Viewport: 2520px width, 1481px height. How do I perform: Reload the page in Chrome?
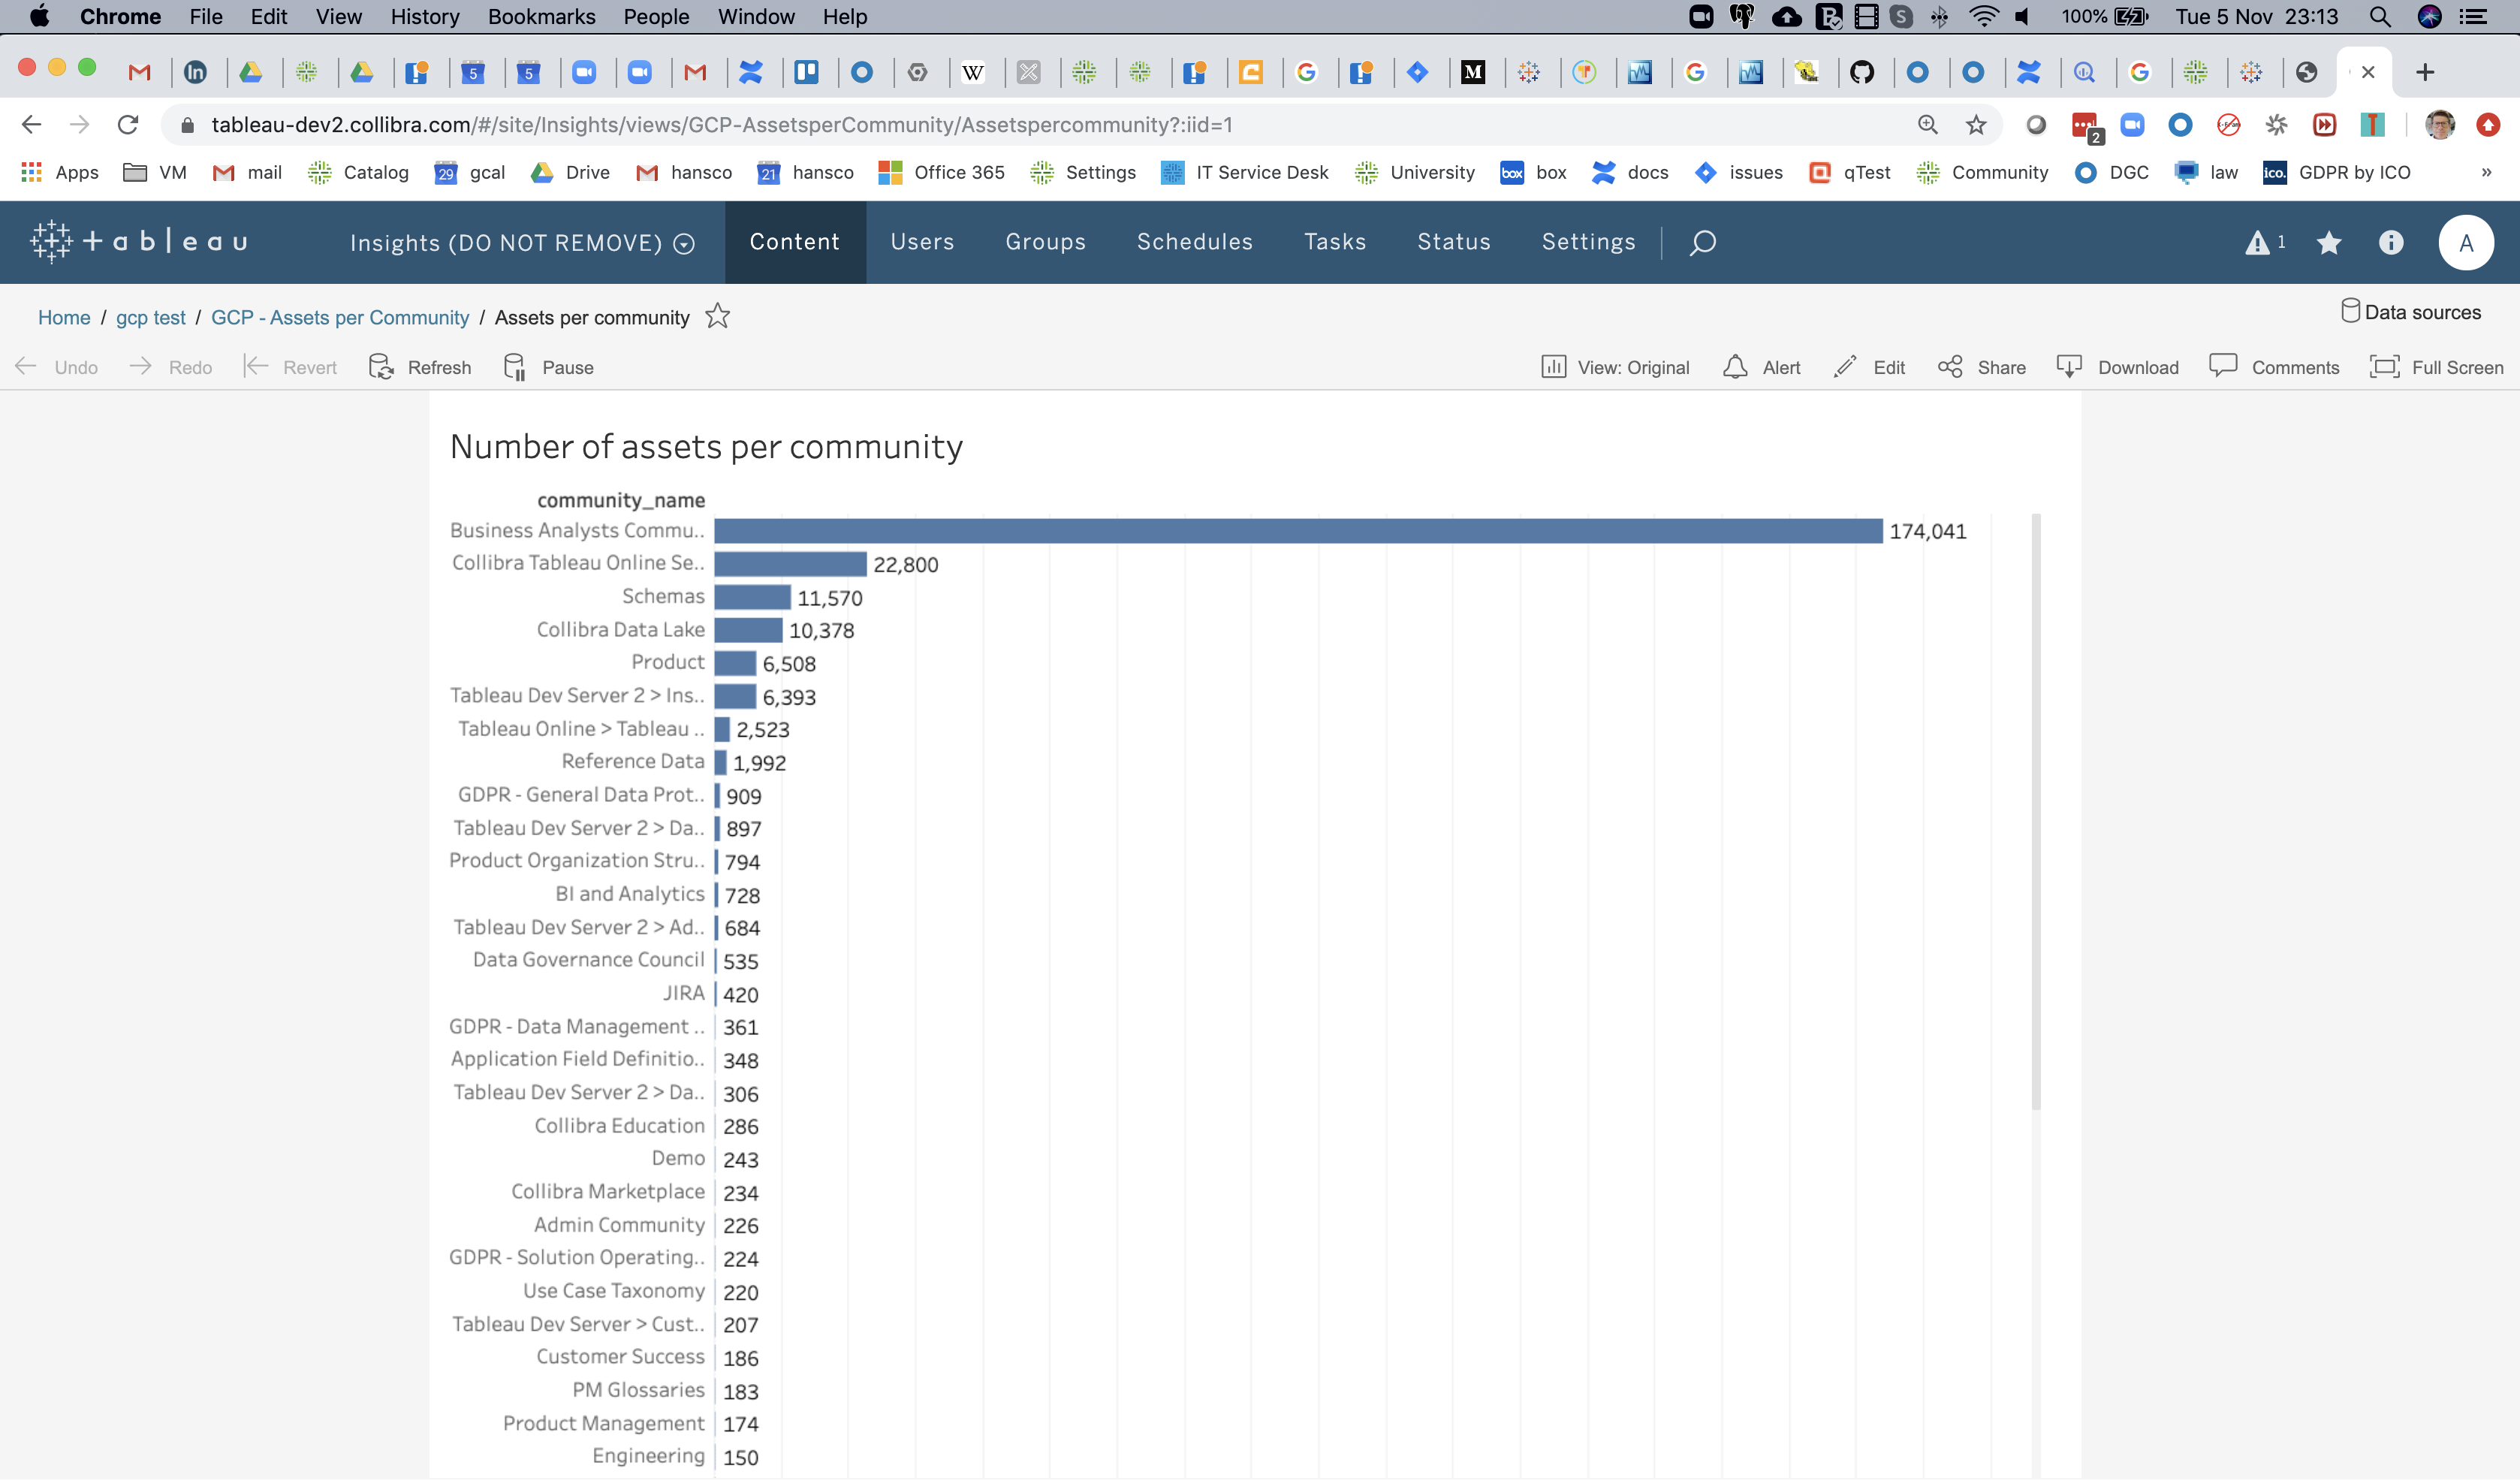click(127, 125)
